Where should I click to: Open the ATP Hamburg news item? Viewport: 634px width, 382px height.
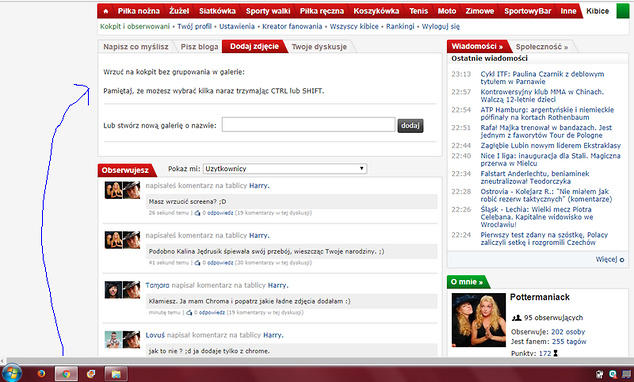547,114
